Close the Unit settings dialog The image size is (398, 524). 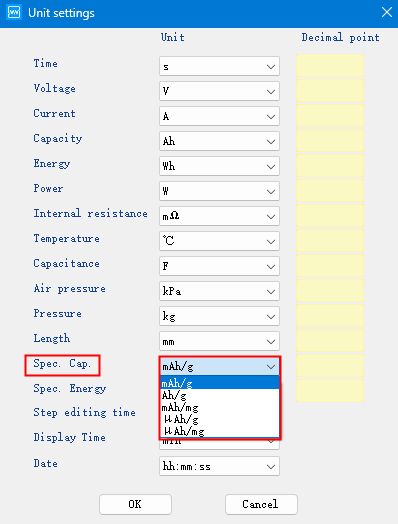pos(387,13)
